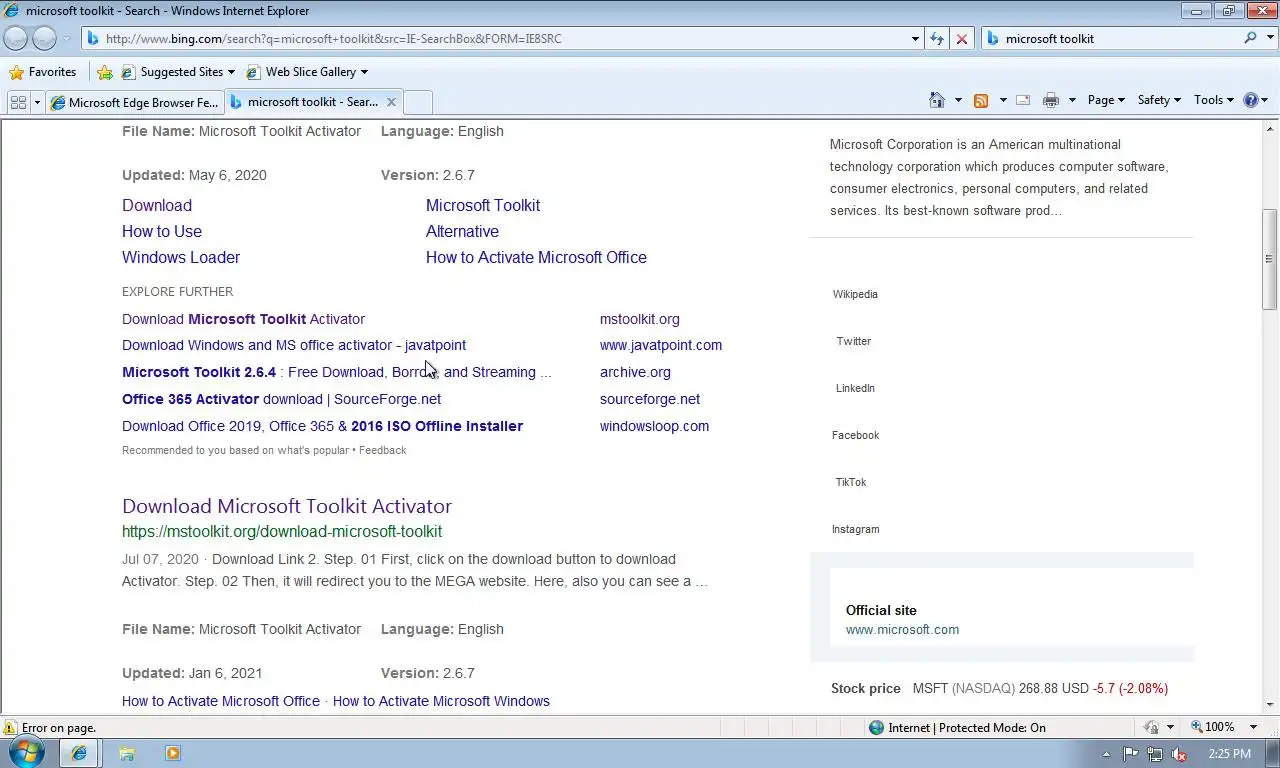Click the Internet zone globe icon in the status bar
The image size is (1280, 768).
point(877,727)
